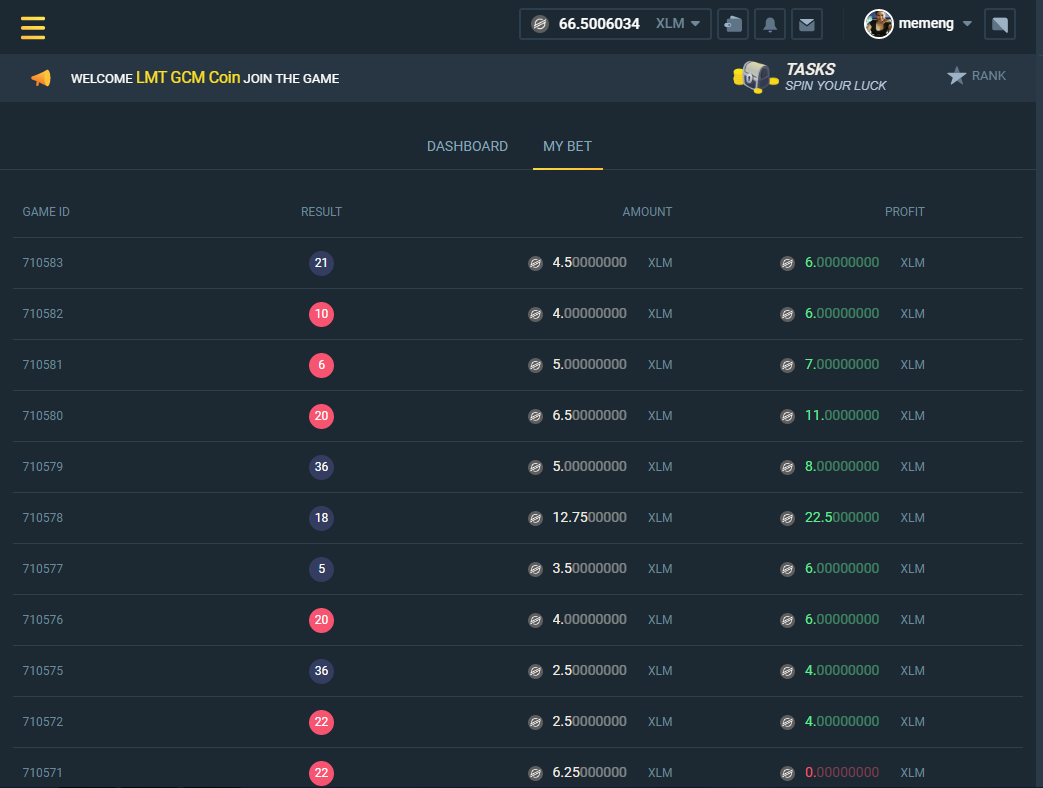Click the result 21 badge
The width and height of the screenshot is (1043, 788).
[x=321, y=263]
